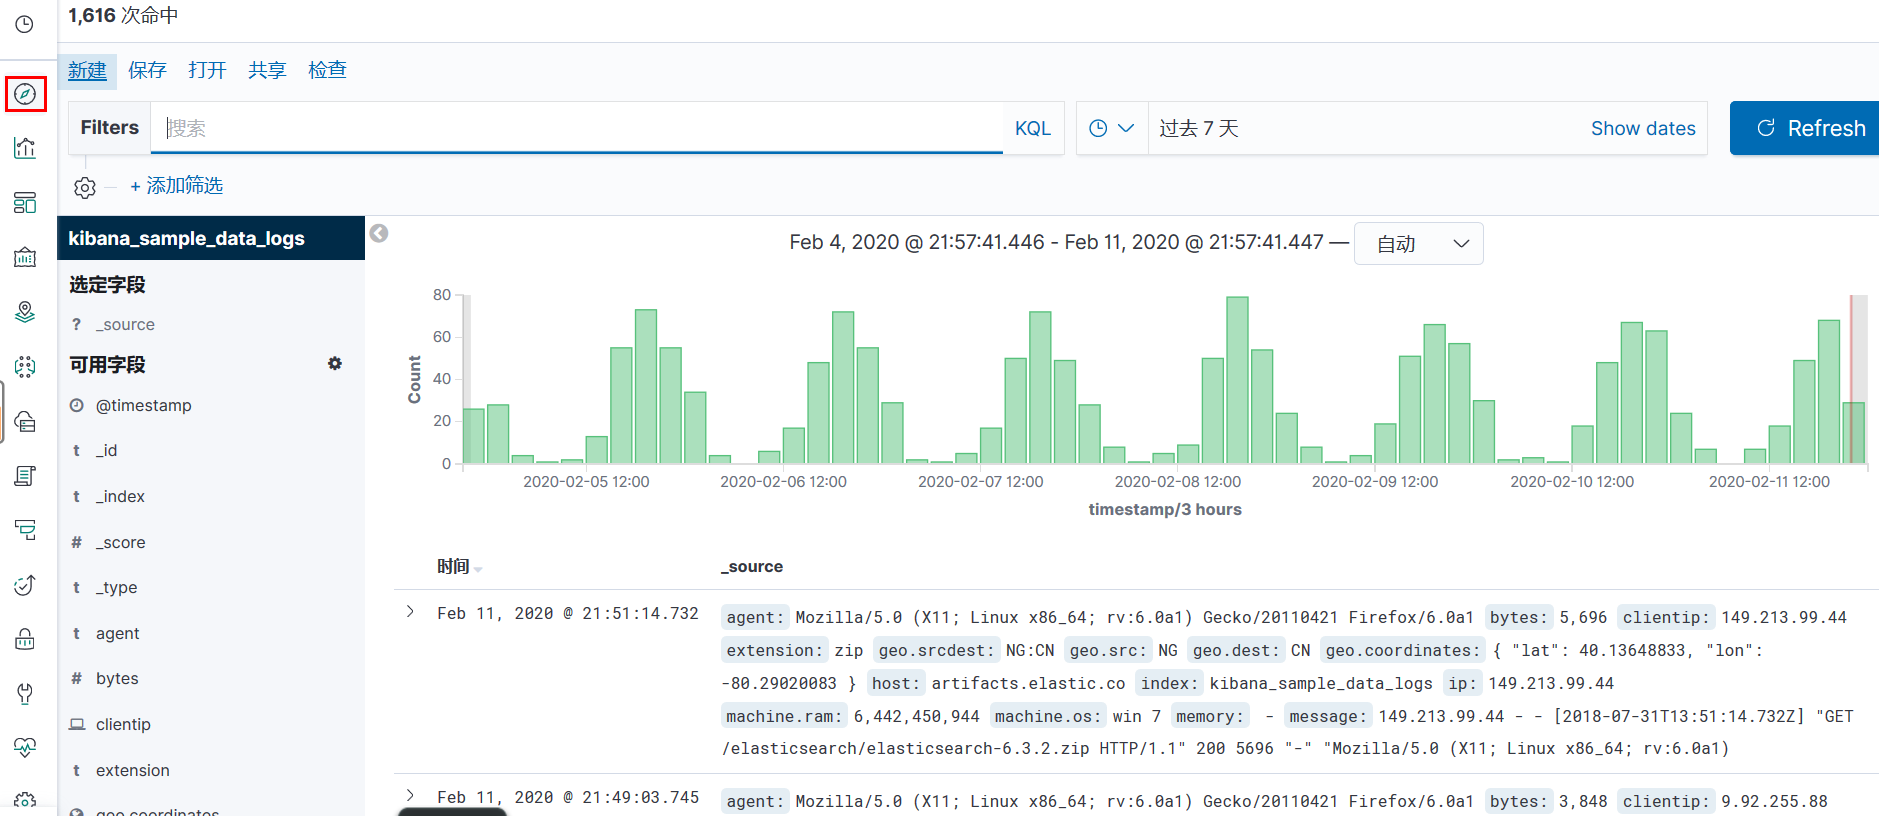Open Logs icon in sidebar

[x=25, y=476]
